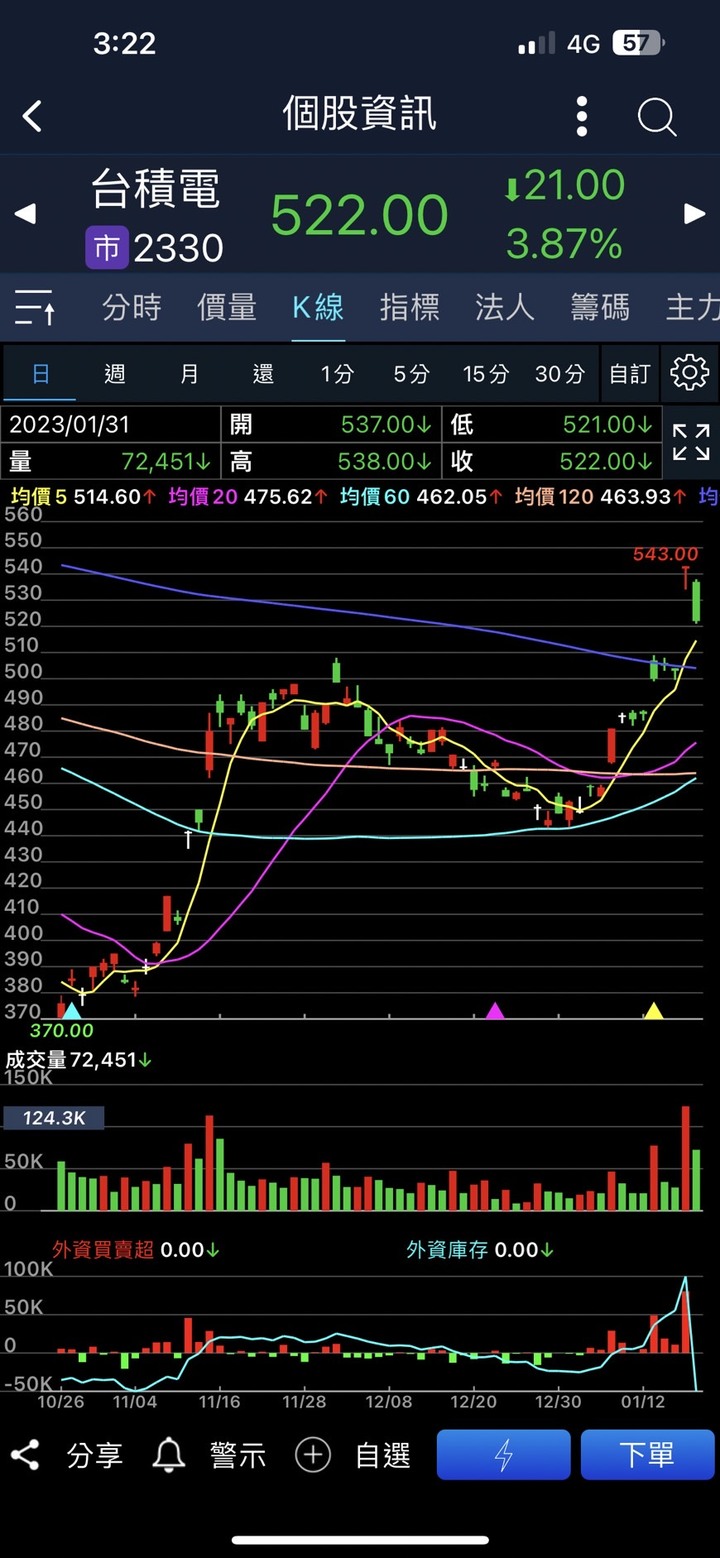Tap the 成交量 72,451 indicator title

pos(79,1060)
